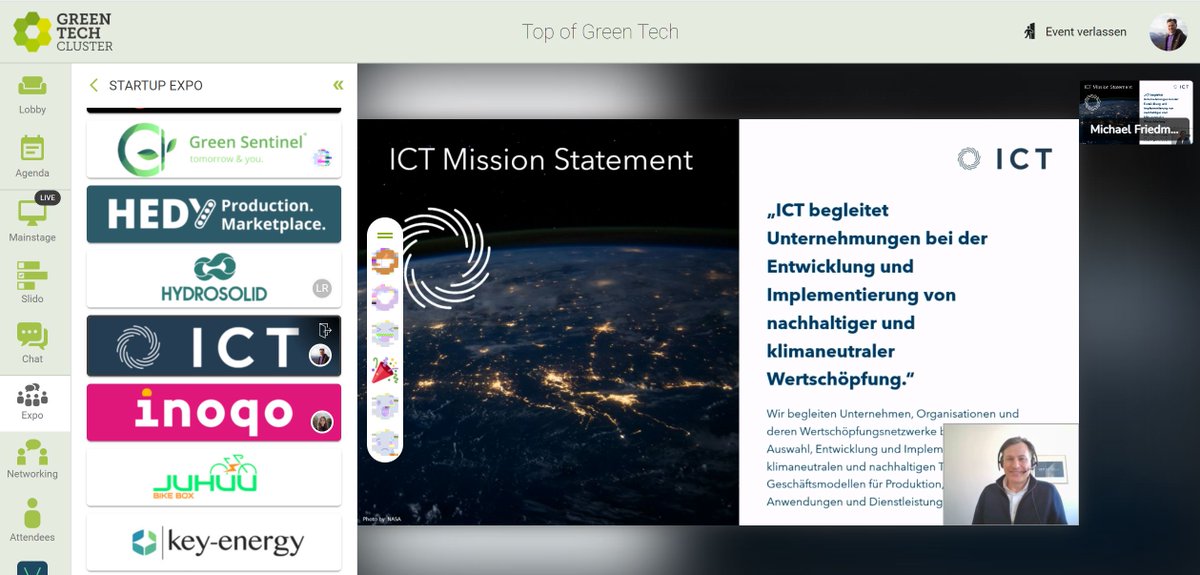Click the STARTUP EXPO heading
This screenshot has height=575, width=1200.
156,85
